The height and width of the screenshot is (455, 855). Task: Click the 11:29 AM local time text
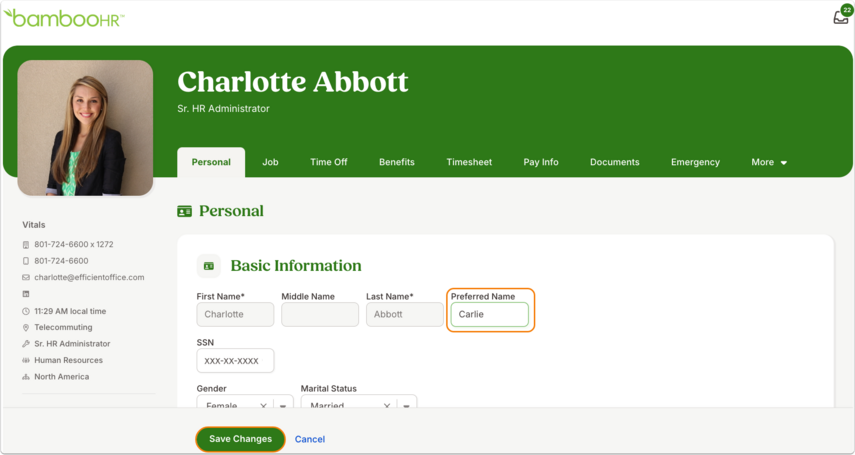70,311
